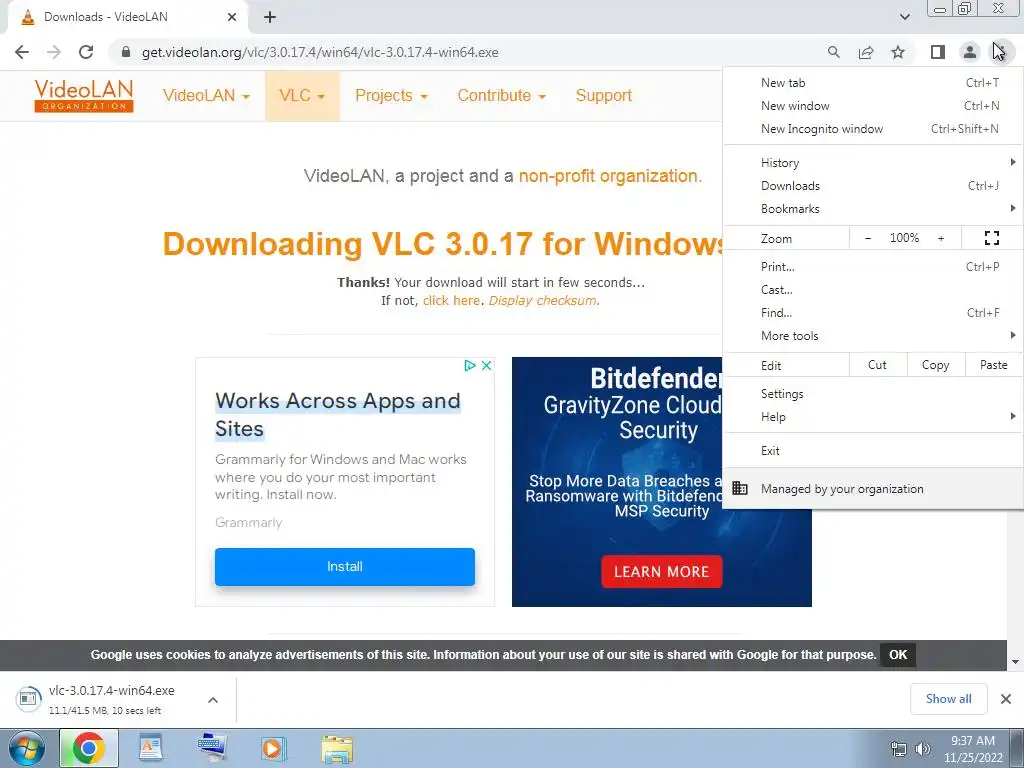Screen dimensions: 1024x768
Task: Click Managed by your organization
Action: [873, 488]
